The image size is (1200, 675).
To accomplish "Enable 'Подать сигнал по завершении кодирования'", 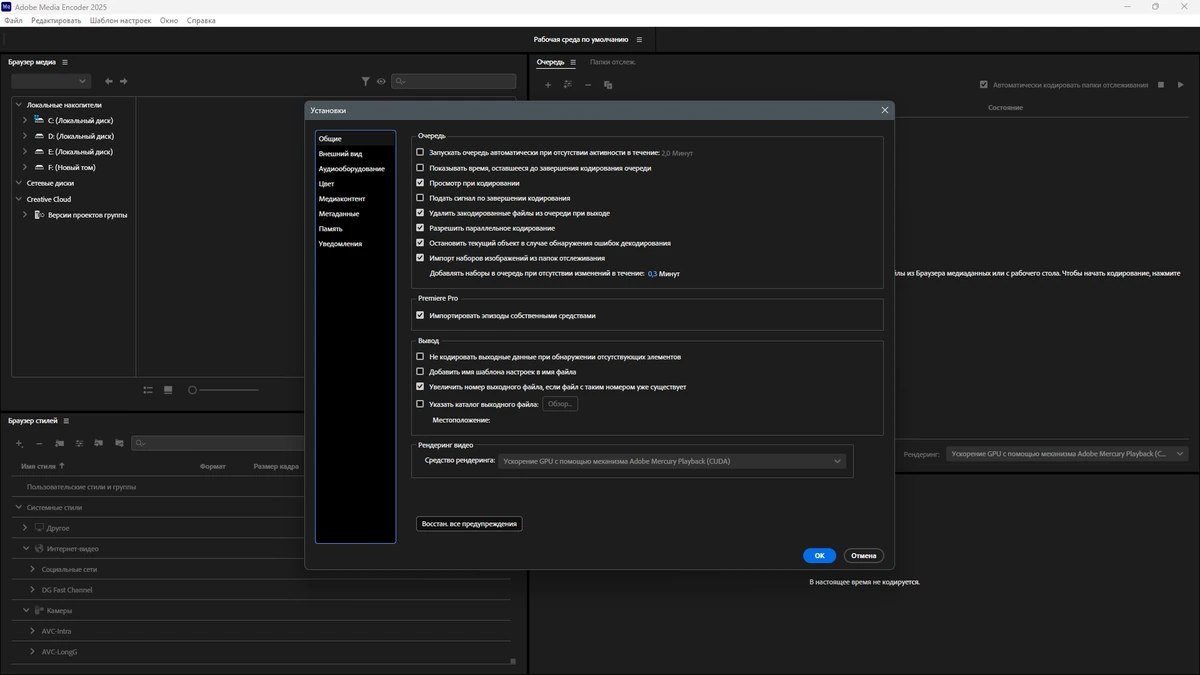I will point(420,198).
